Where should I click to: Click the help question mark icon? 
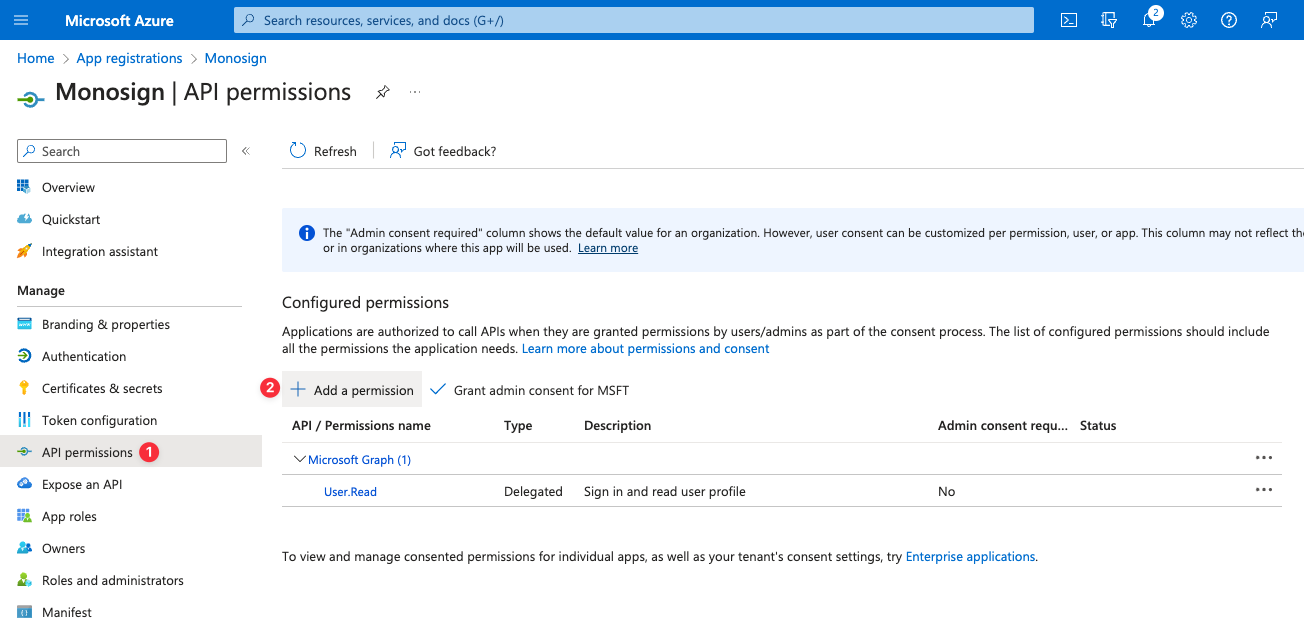(1229, 20)
